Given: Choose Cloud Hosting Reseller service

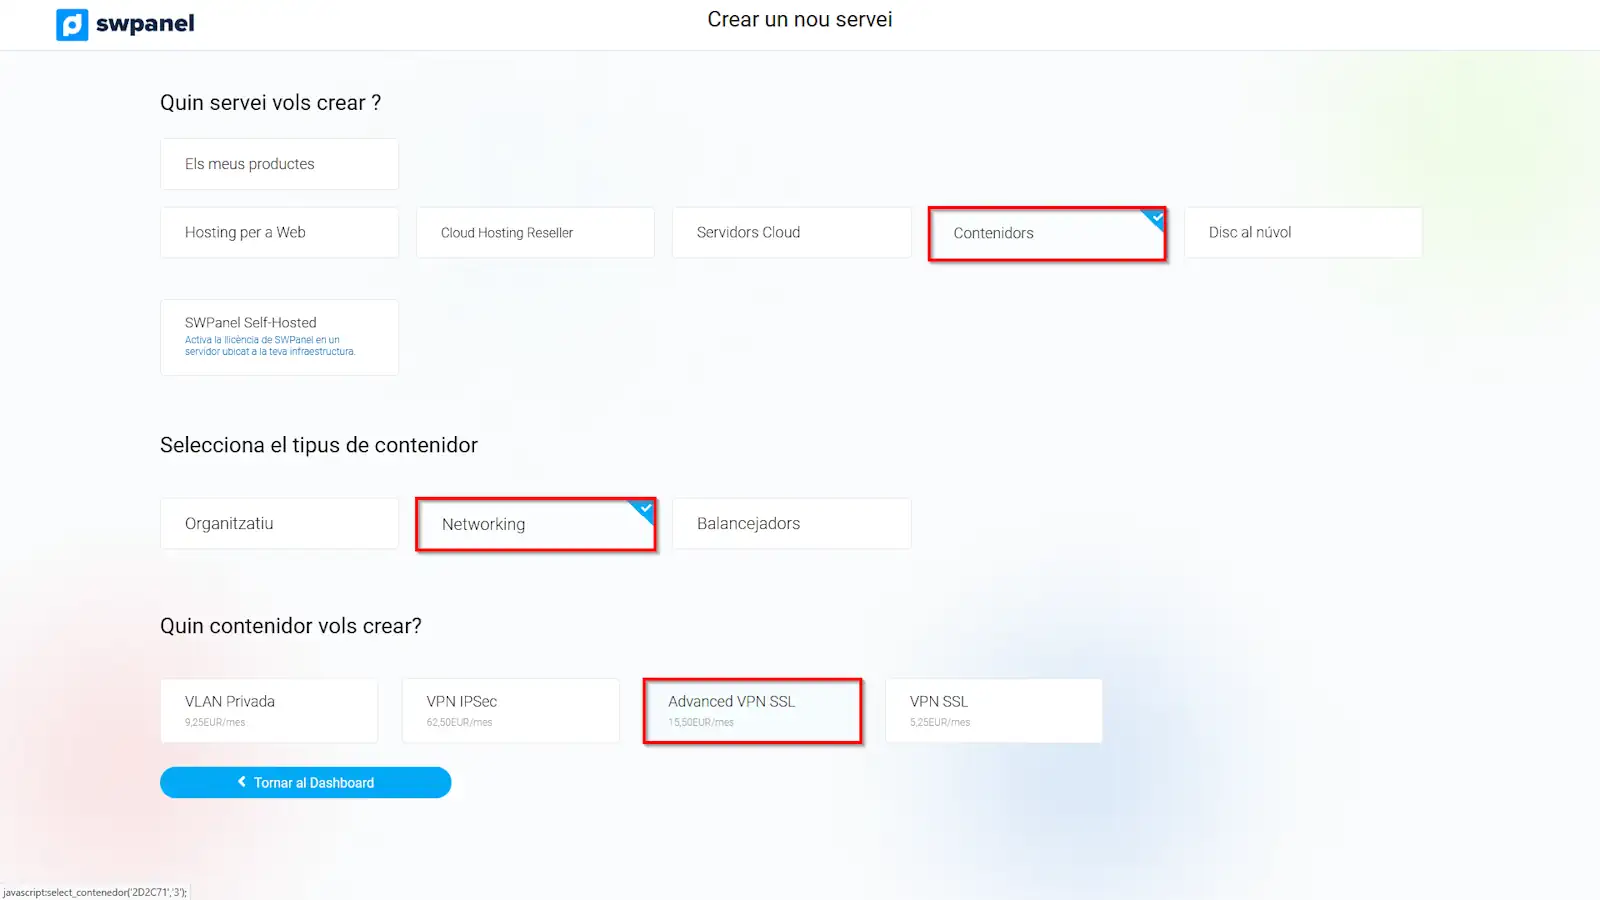Looking at the screenshot, I should 535,233.
